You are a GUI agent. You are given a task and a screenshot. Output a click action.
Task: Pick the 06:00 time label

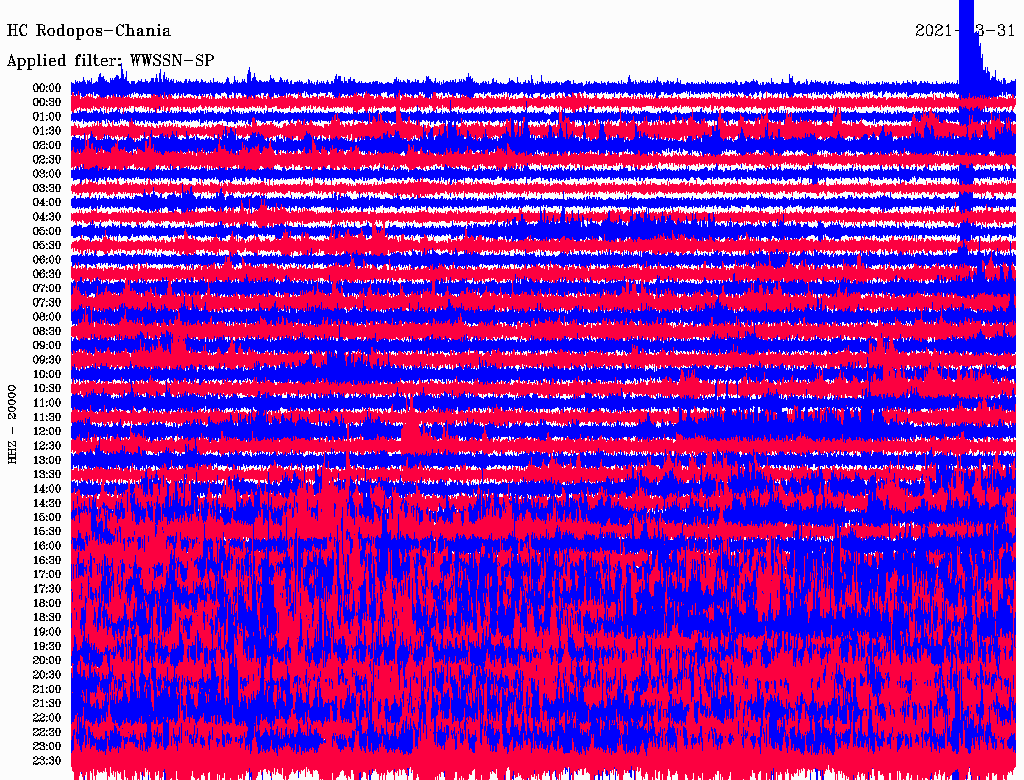[x=47, y=260]
